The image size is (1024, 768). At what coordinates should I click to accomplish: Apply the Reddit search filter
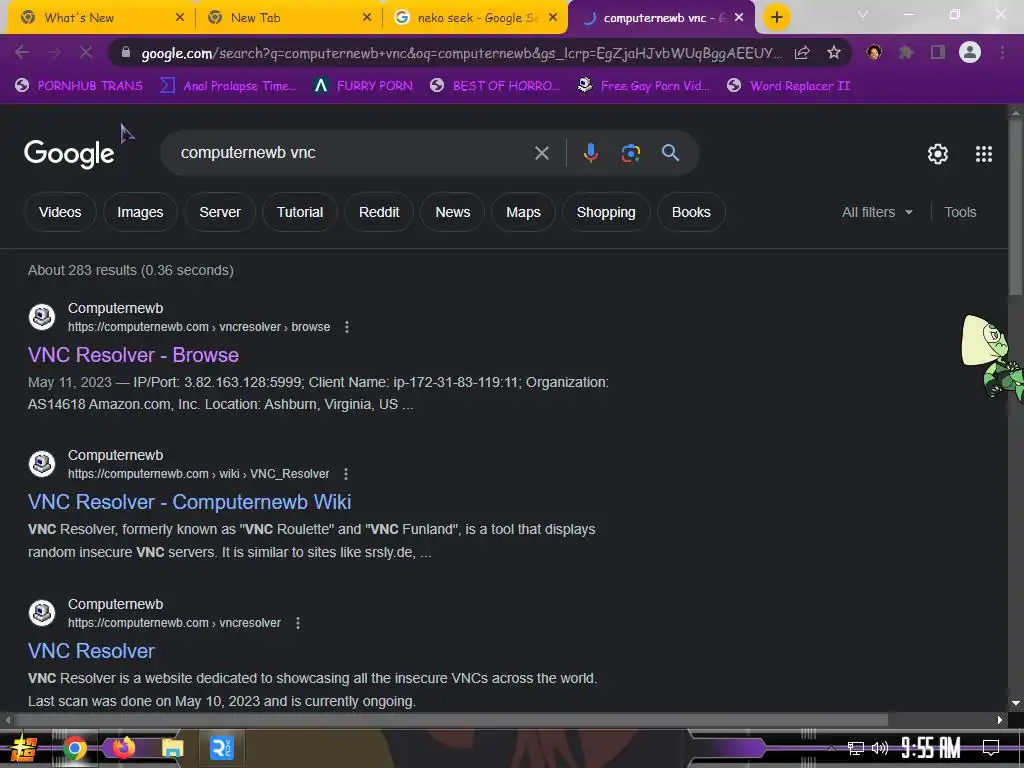[x=379, y=212]
